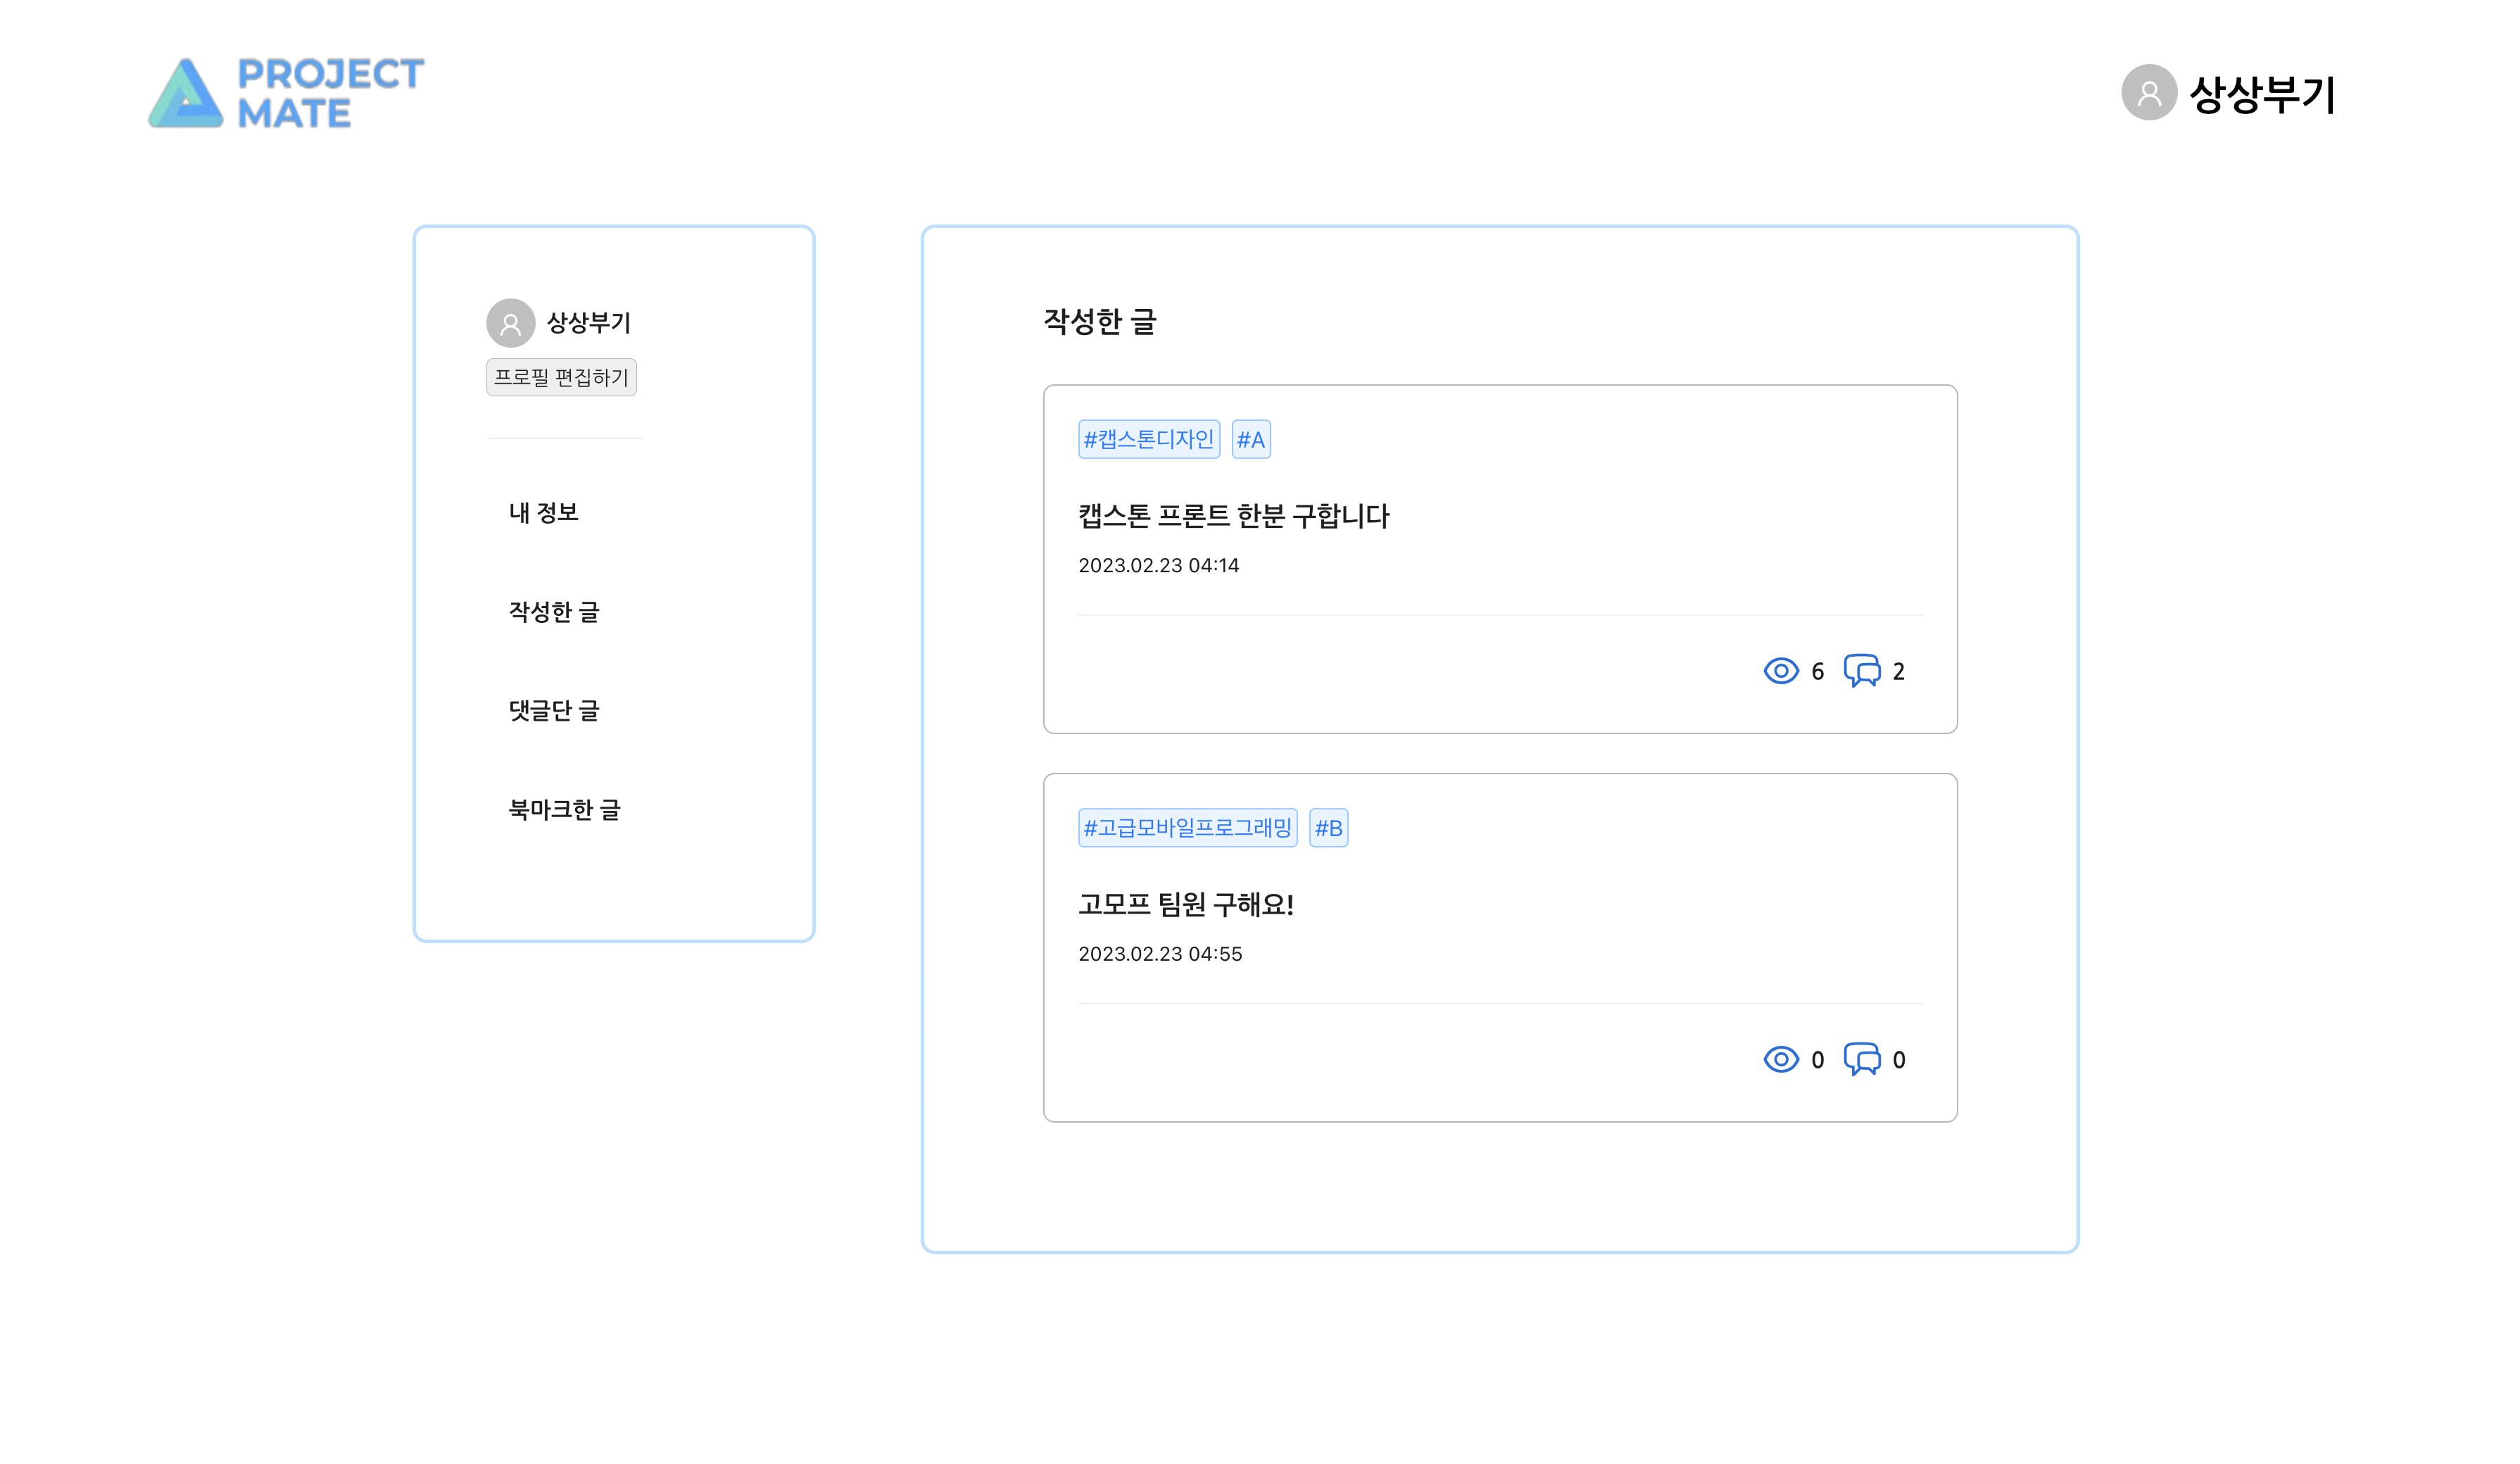Click the 프로필 편집하기 button

(563, 377)
